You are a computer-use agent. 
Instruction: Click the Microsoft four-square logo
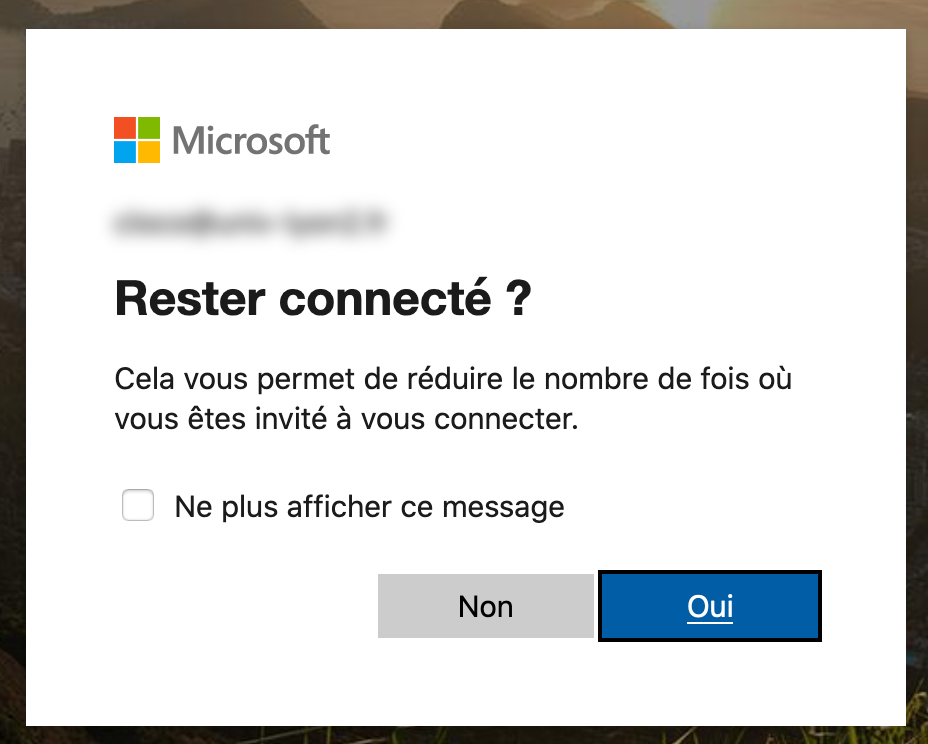coord(137,140)
